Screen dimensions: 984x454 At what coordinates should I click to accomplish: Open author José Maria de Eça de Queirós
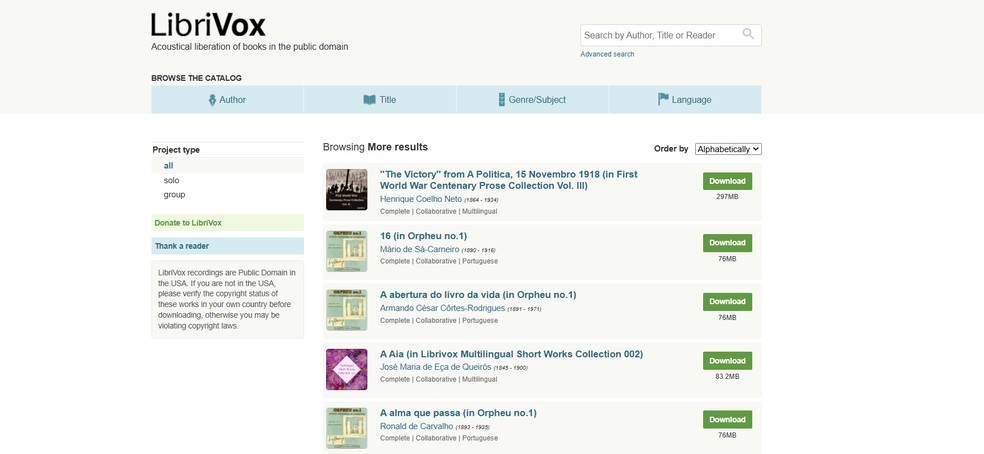pos(435,367)
